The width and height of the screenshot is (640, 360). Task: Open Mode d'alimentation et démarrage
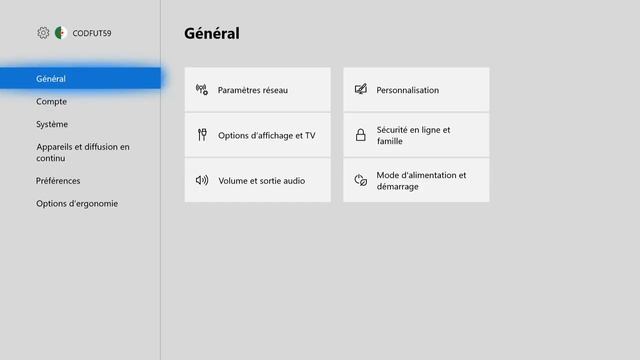point(416,180)
